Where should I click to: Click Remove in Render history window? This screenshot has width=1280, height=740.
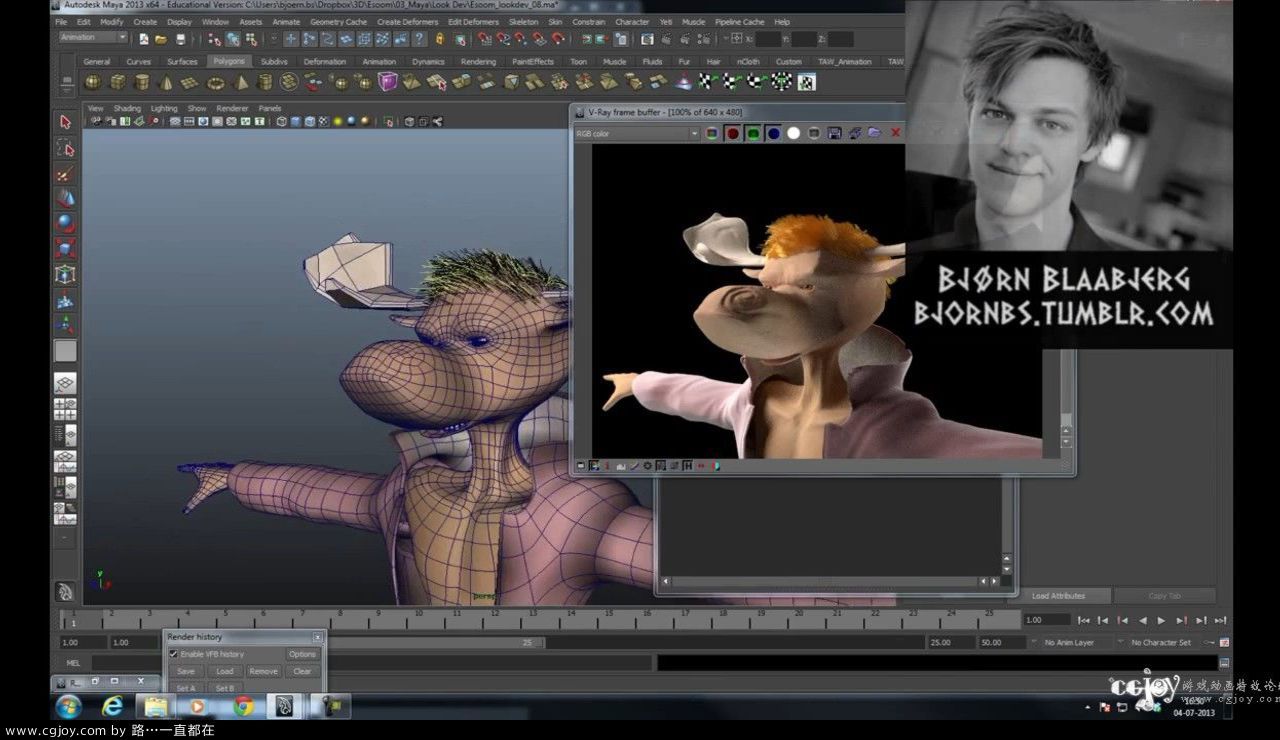pyautogui.click(x=263, y=671)
